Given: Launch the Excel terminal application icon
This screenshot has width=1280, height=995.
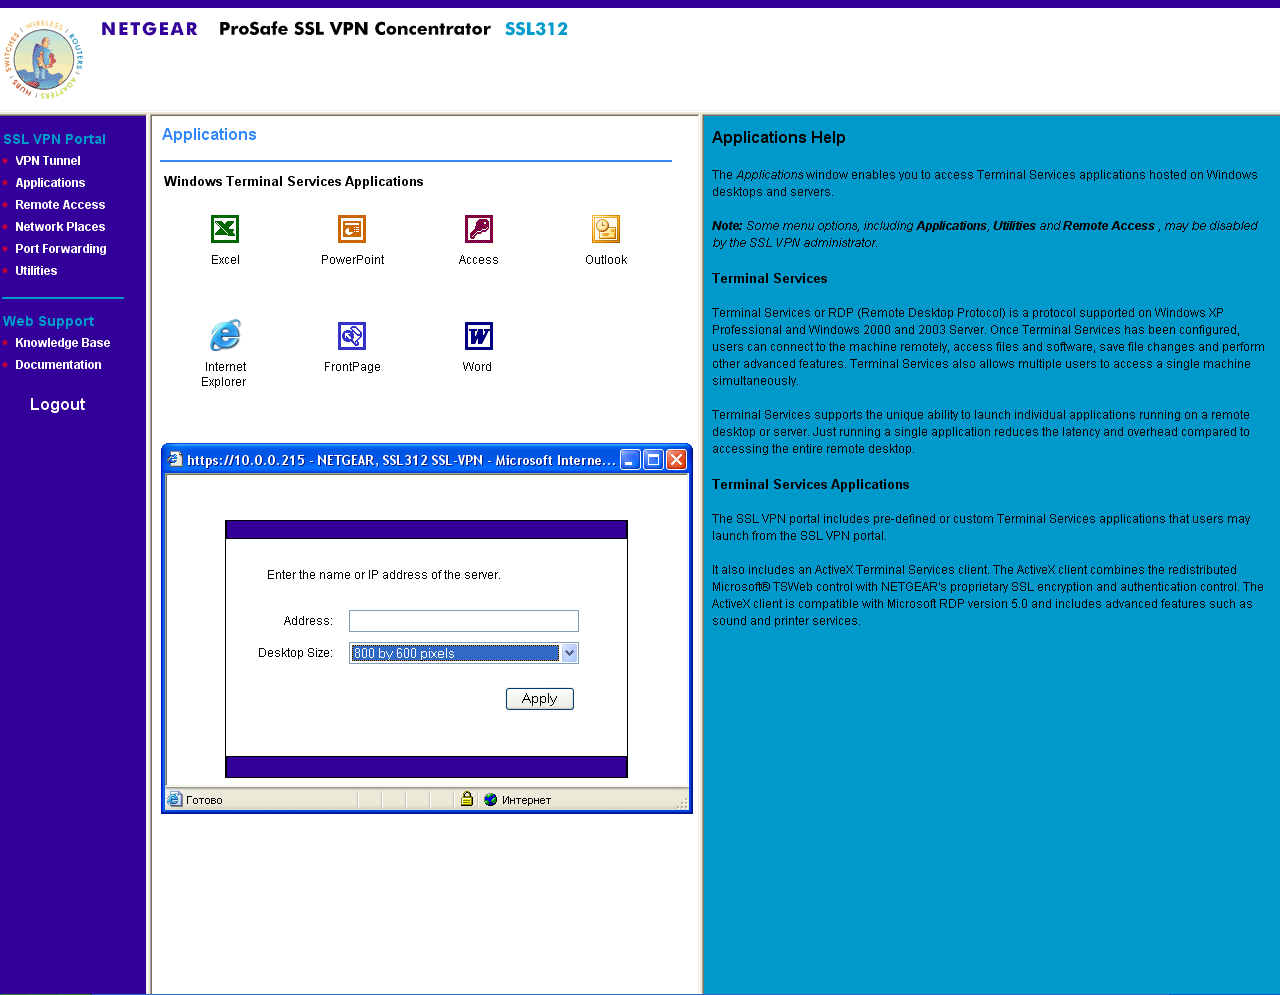Looking at the screenshot, I should pyautogui.click(x=225, y=229).
